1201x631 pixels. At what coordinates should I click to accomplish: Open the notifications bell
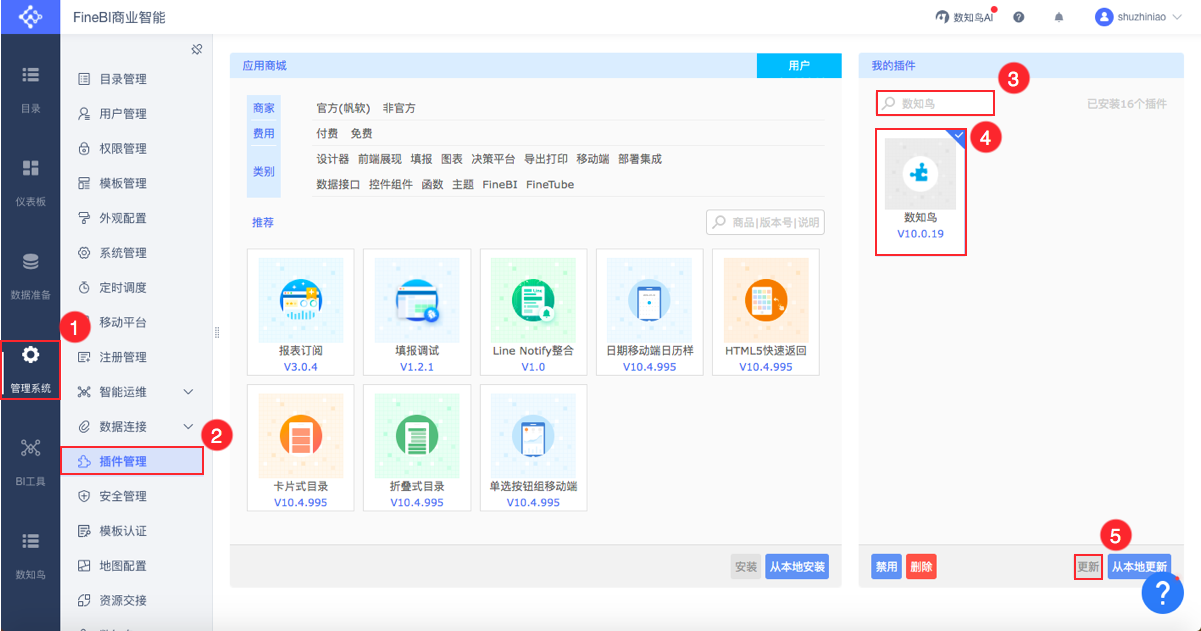click(1058, 17)
